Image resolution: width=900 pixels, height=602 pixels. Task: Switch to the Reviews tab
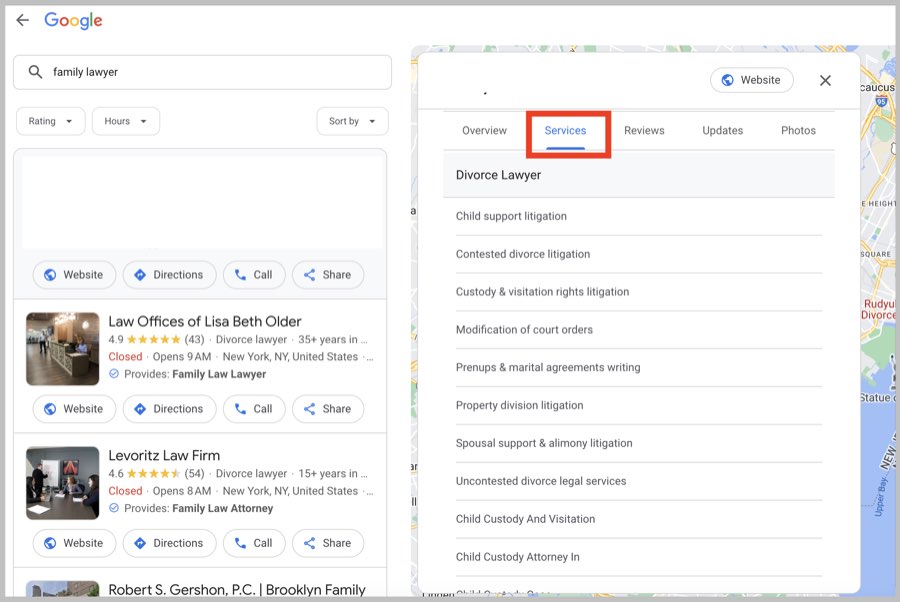click(644, 131)
